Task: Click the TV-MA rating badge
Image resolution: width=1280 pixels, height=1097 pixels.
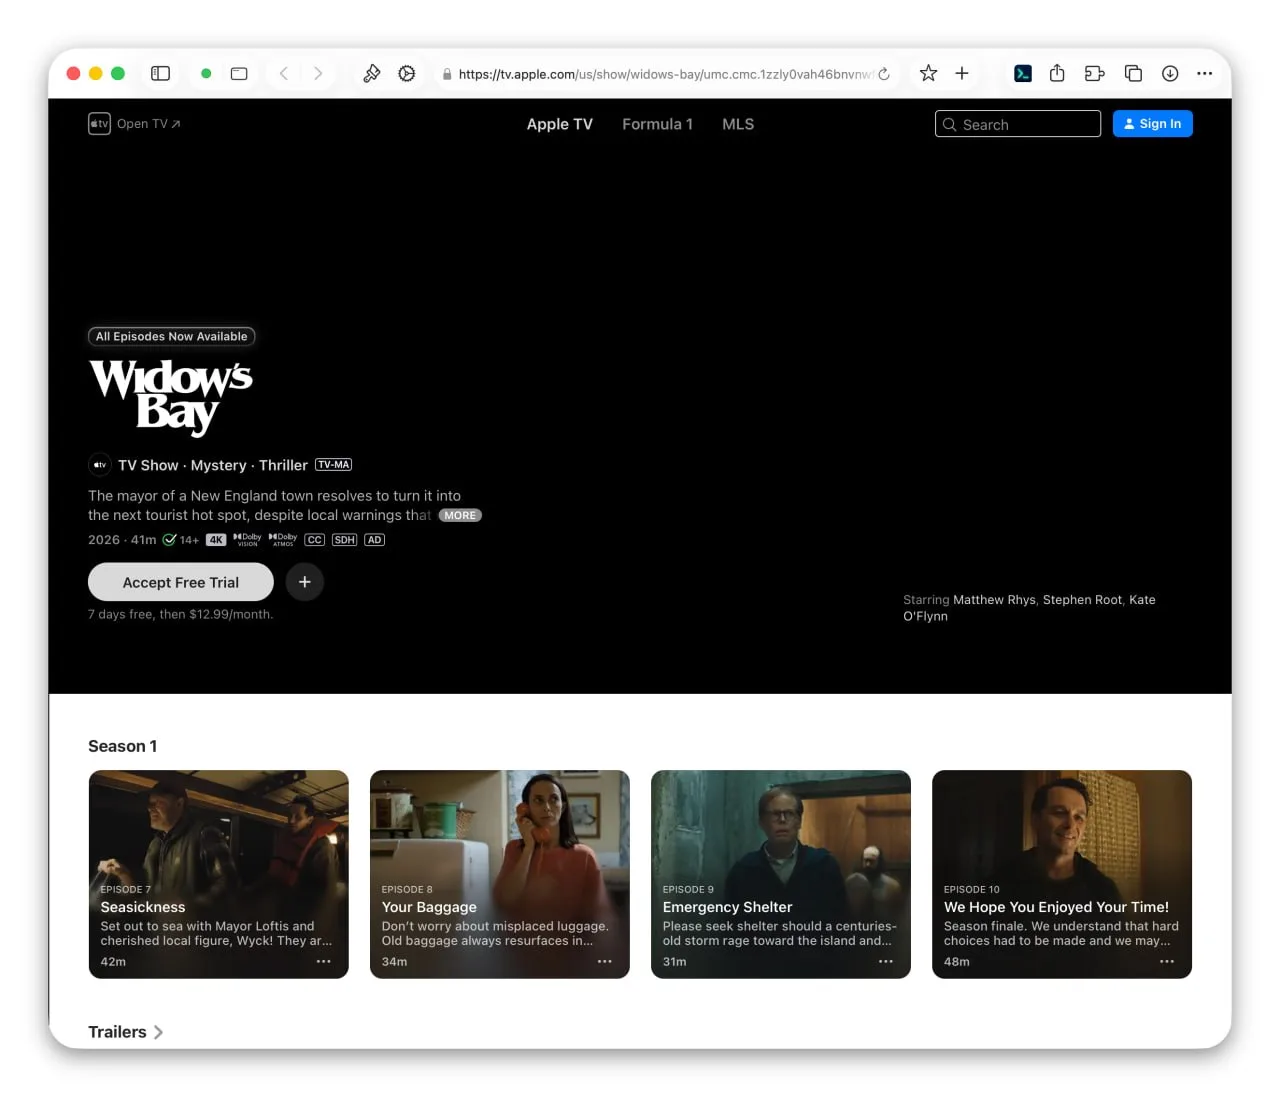Action: point(333,465)
